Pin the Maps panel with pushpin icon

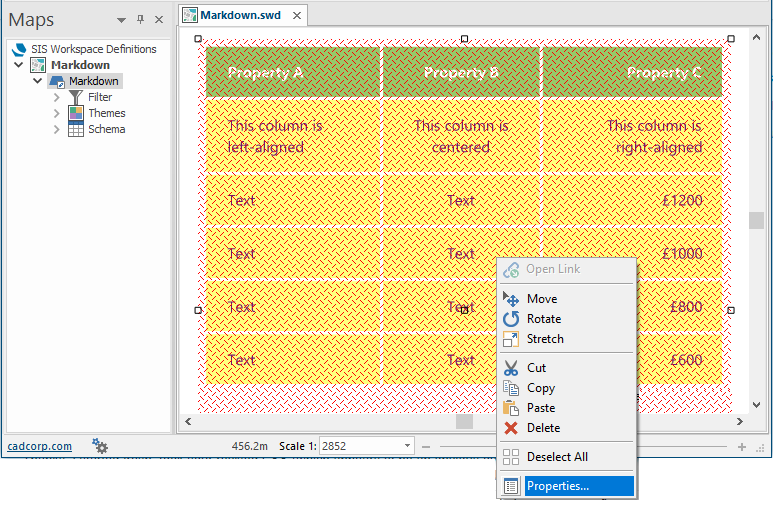(140, 19)
